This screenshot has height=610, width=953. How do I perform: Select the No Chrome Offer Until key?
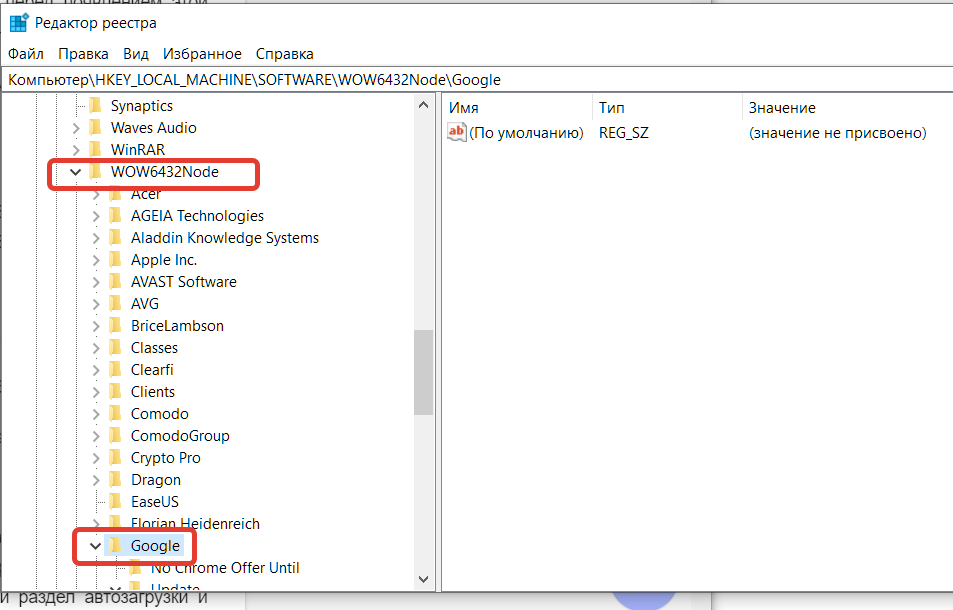tap(225, 568)
